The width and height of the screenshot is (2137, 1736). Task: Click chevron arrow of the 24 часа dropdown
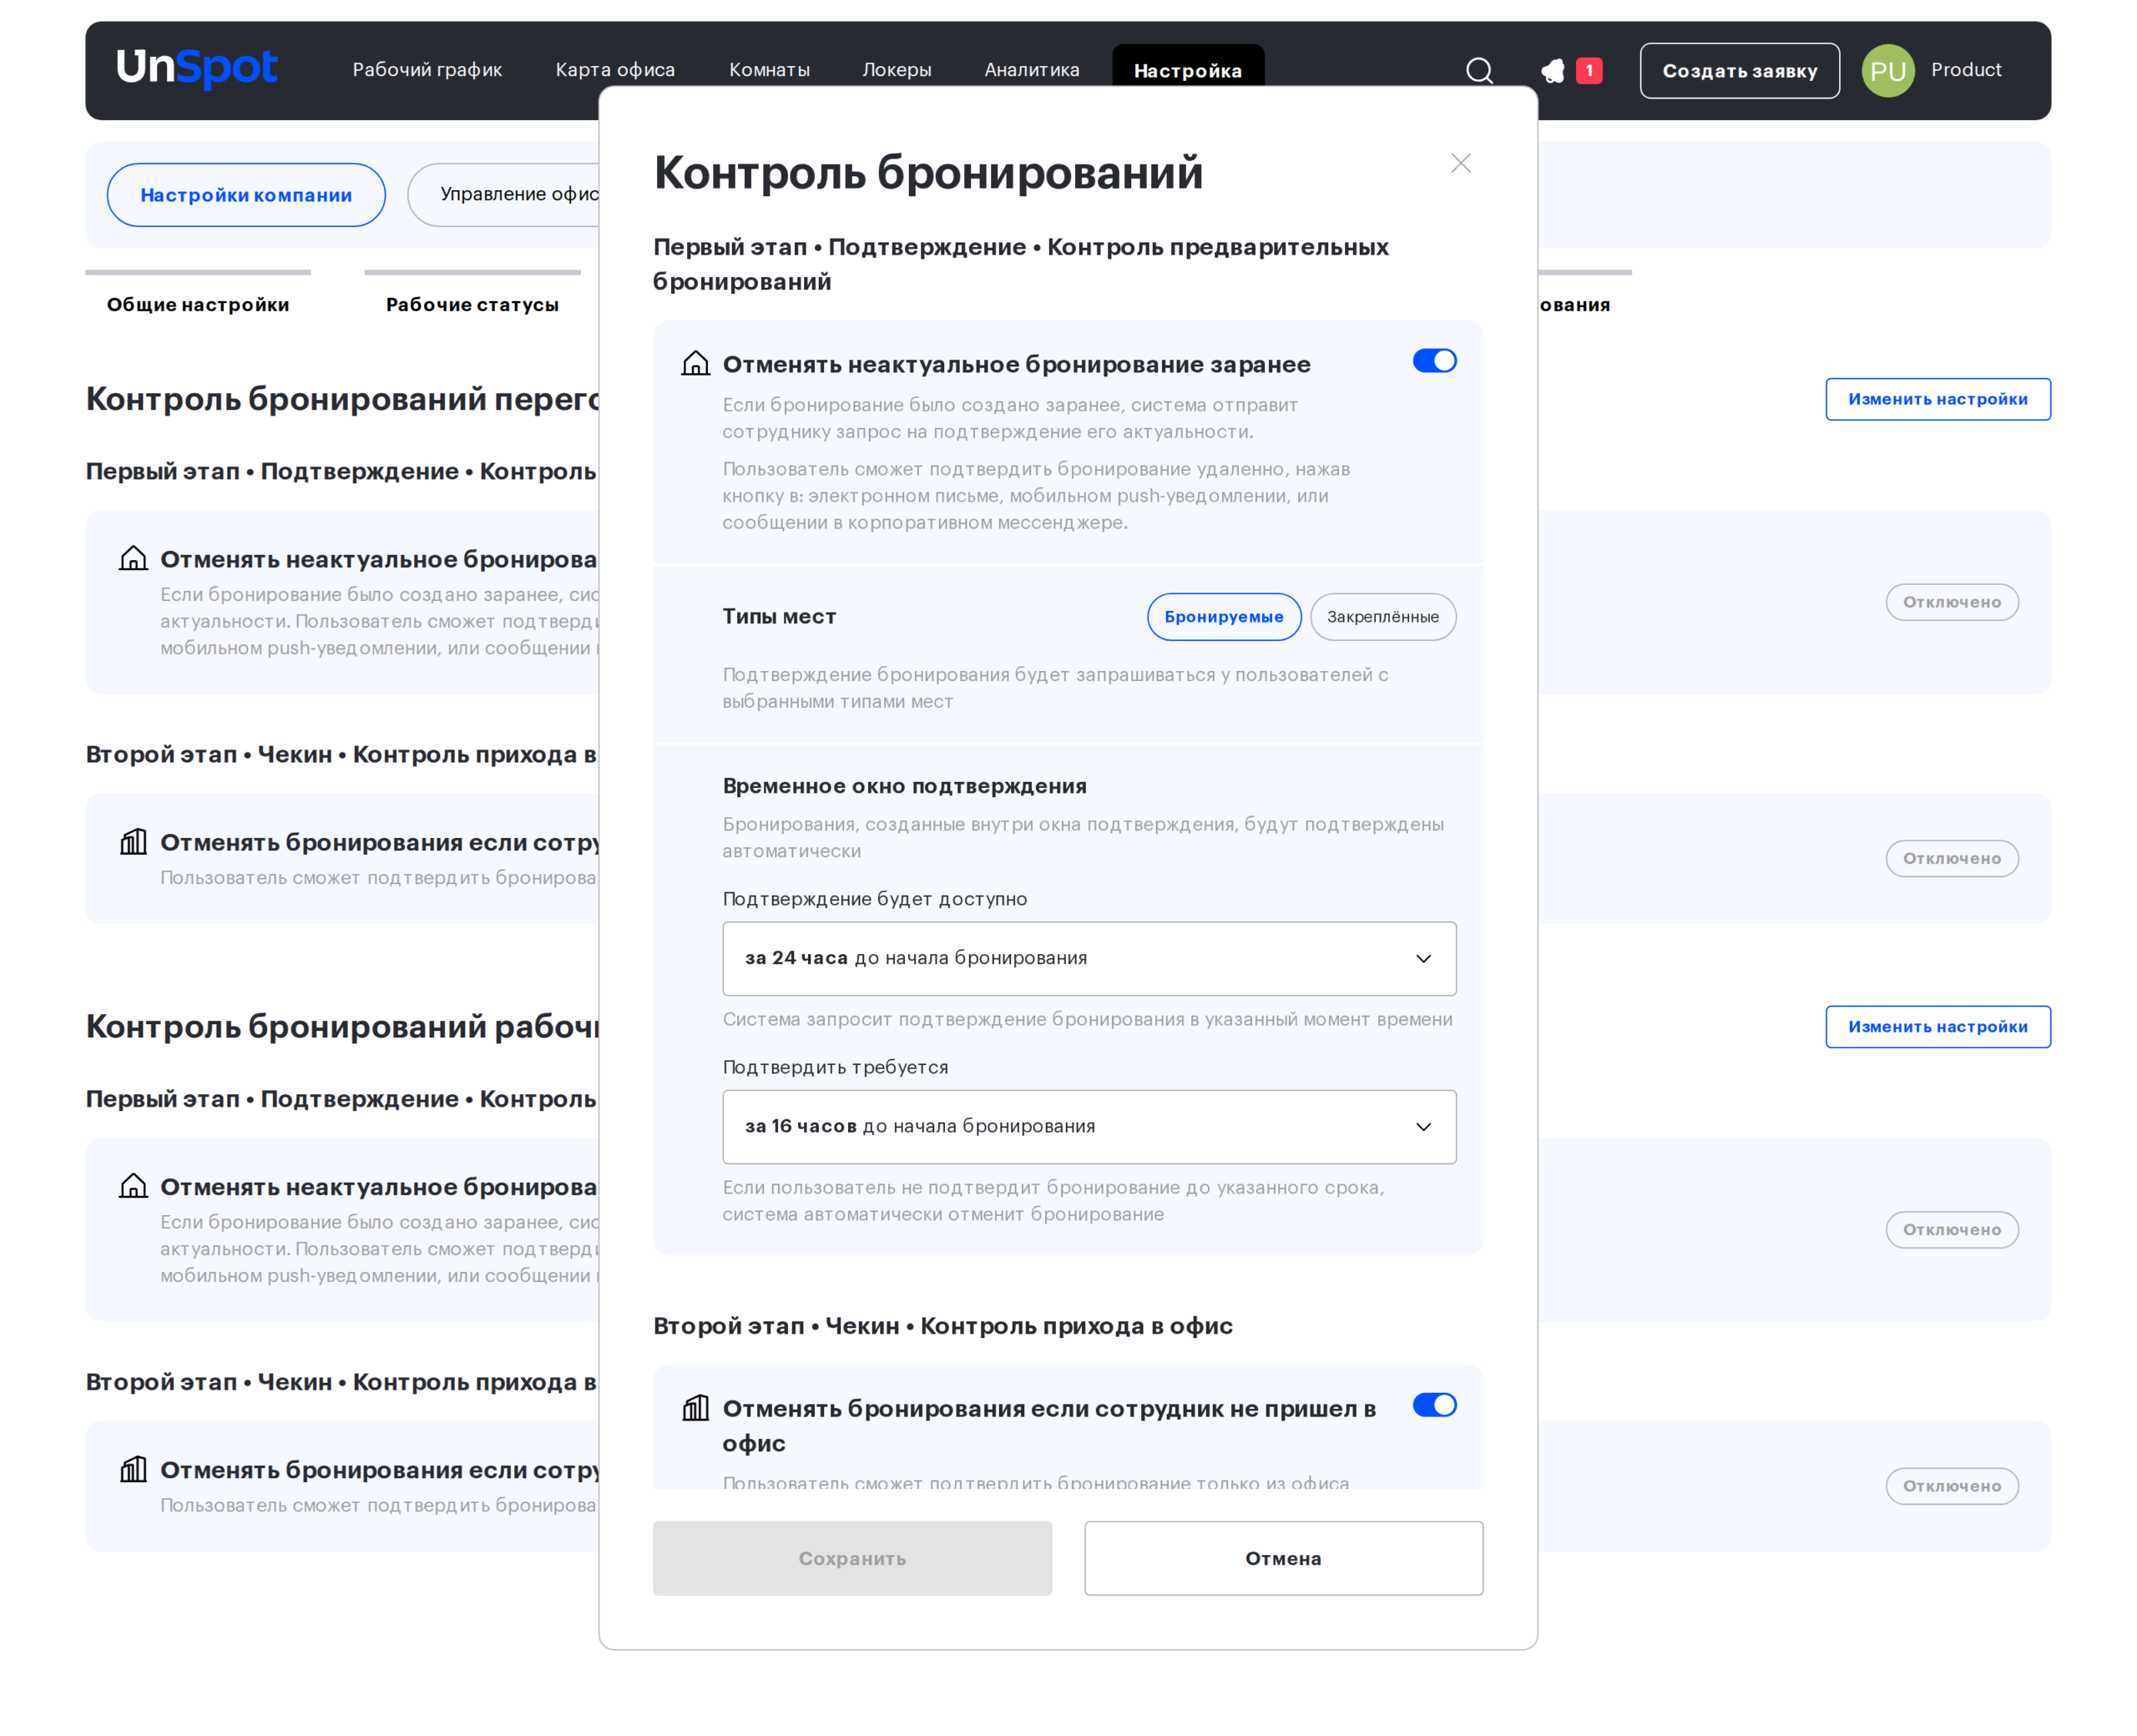pos(1423,958)
